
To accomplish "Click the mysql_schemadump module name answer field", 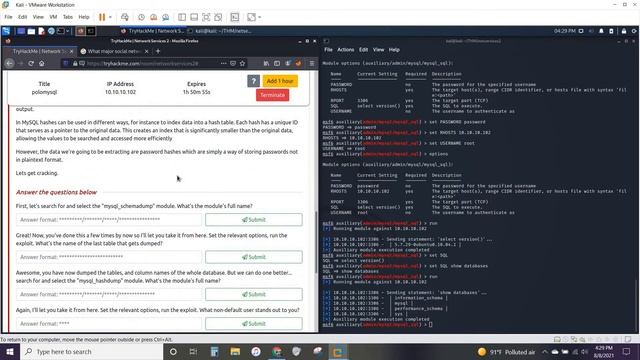I will 109,220.
